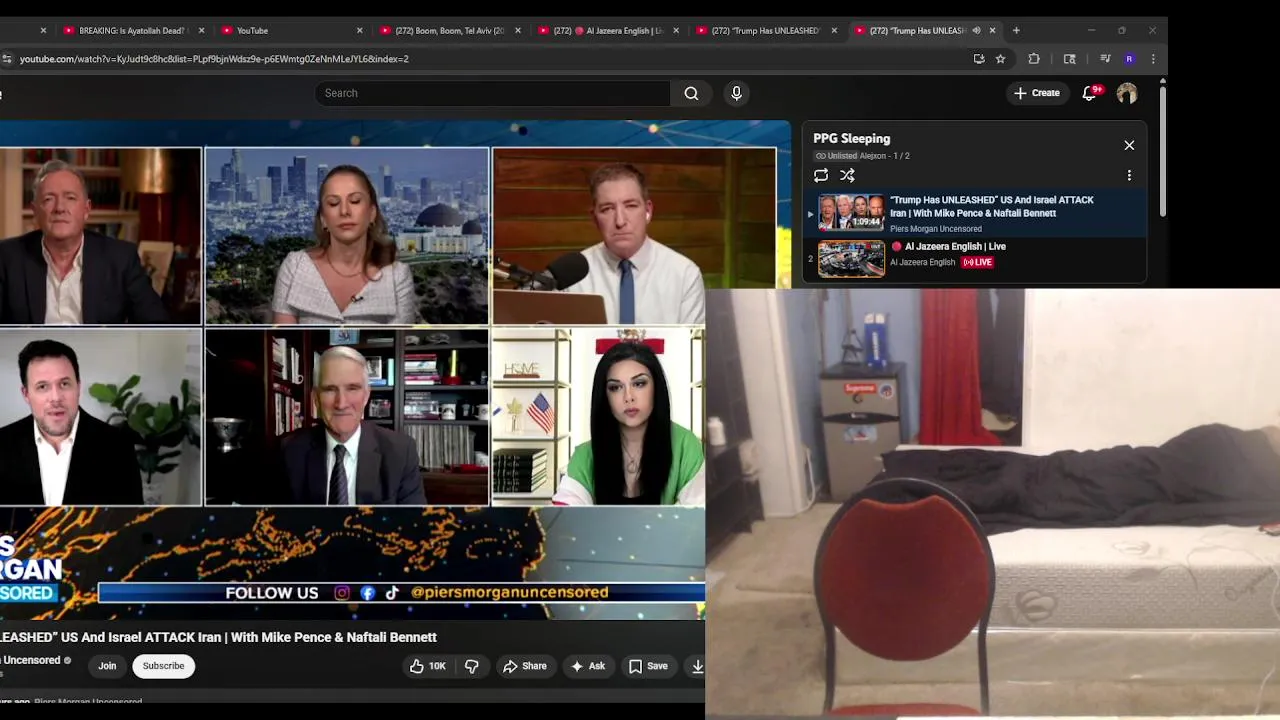Open the Trump Has UNLEASHED playlist thumbnail
The image size is (1280, 720).
851,212
